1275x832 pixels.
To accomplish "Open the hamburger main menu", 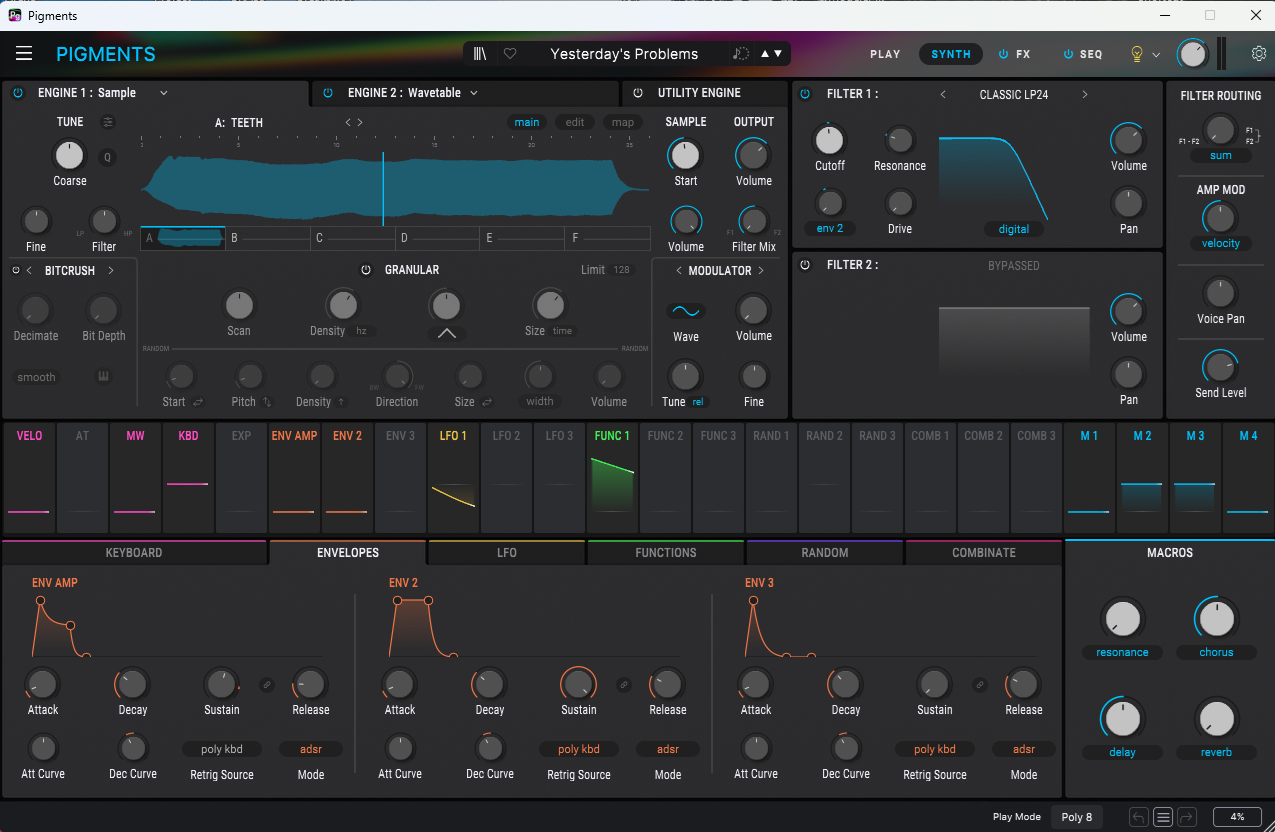I will (x=24, y=54).
